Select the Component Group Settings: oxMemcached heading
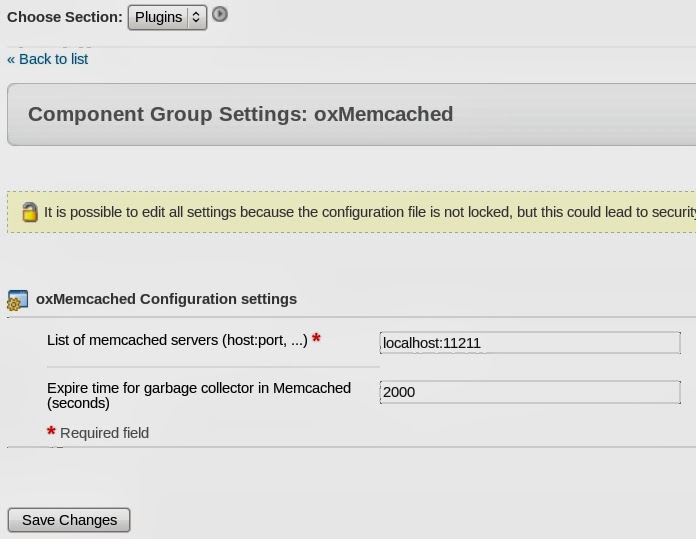This screenshot has width=696, height=539. click(241, 114)
